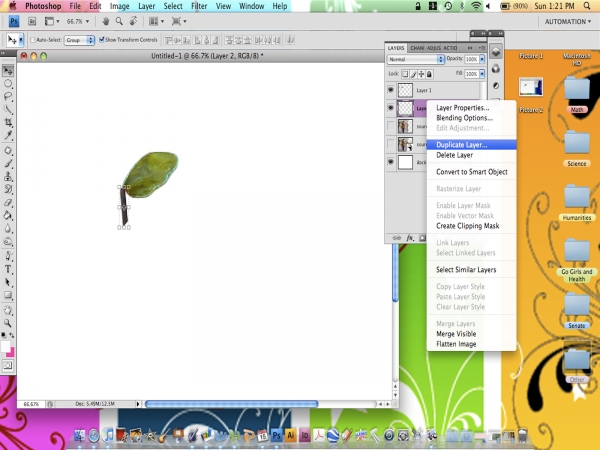Select the Magic Wand tool
The height and width of the screenshot is (450, 600).
point(8,109)
